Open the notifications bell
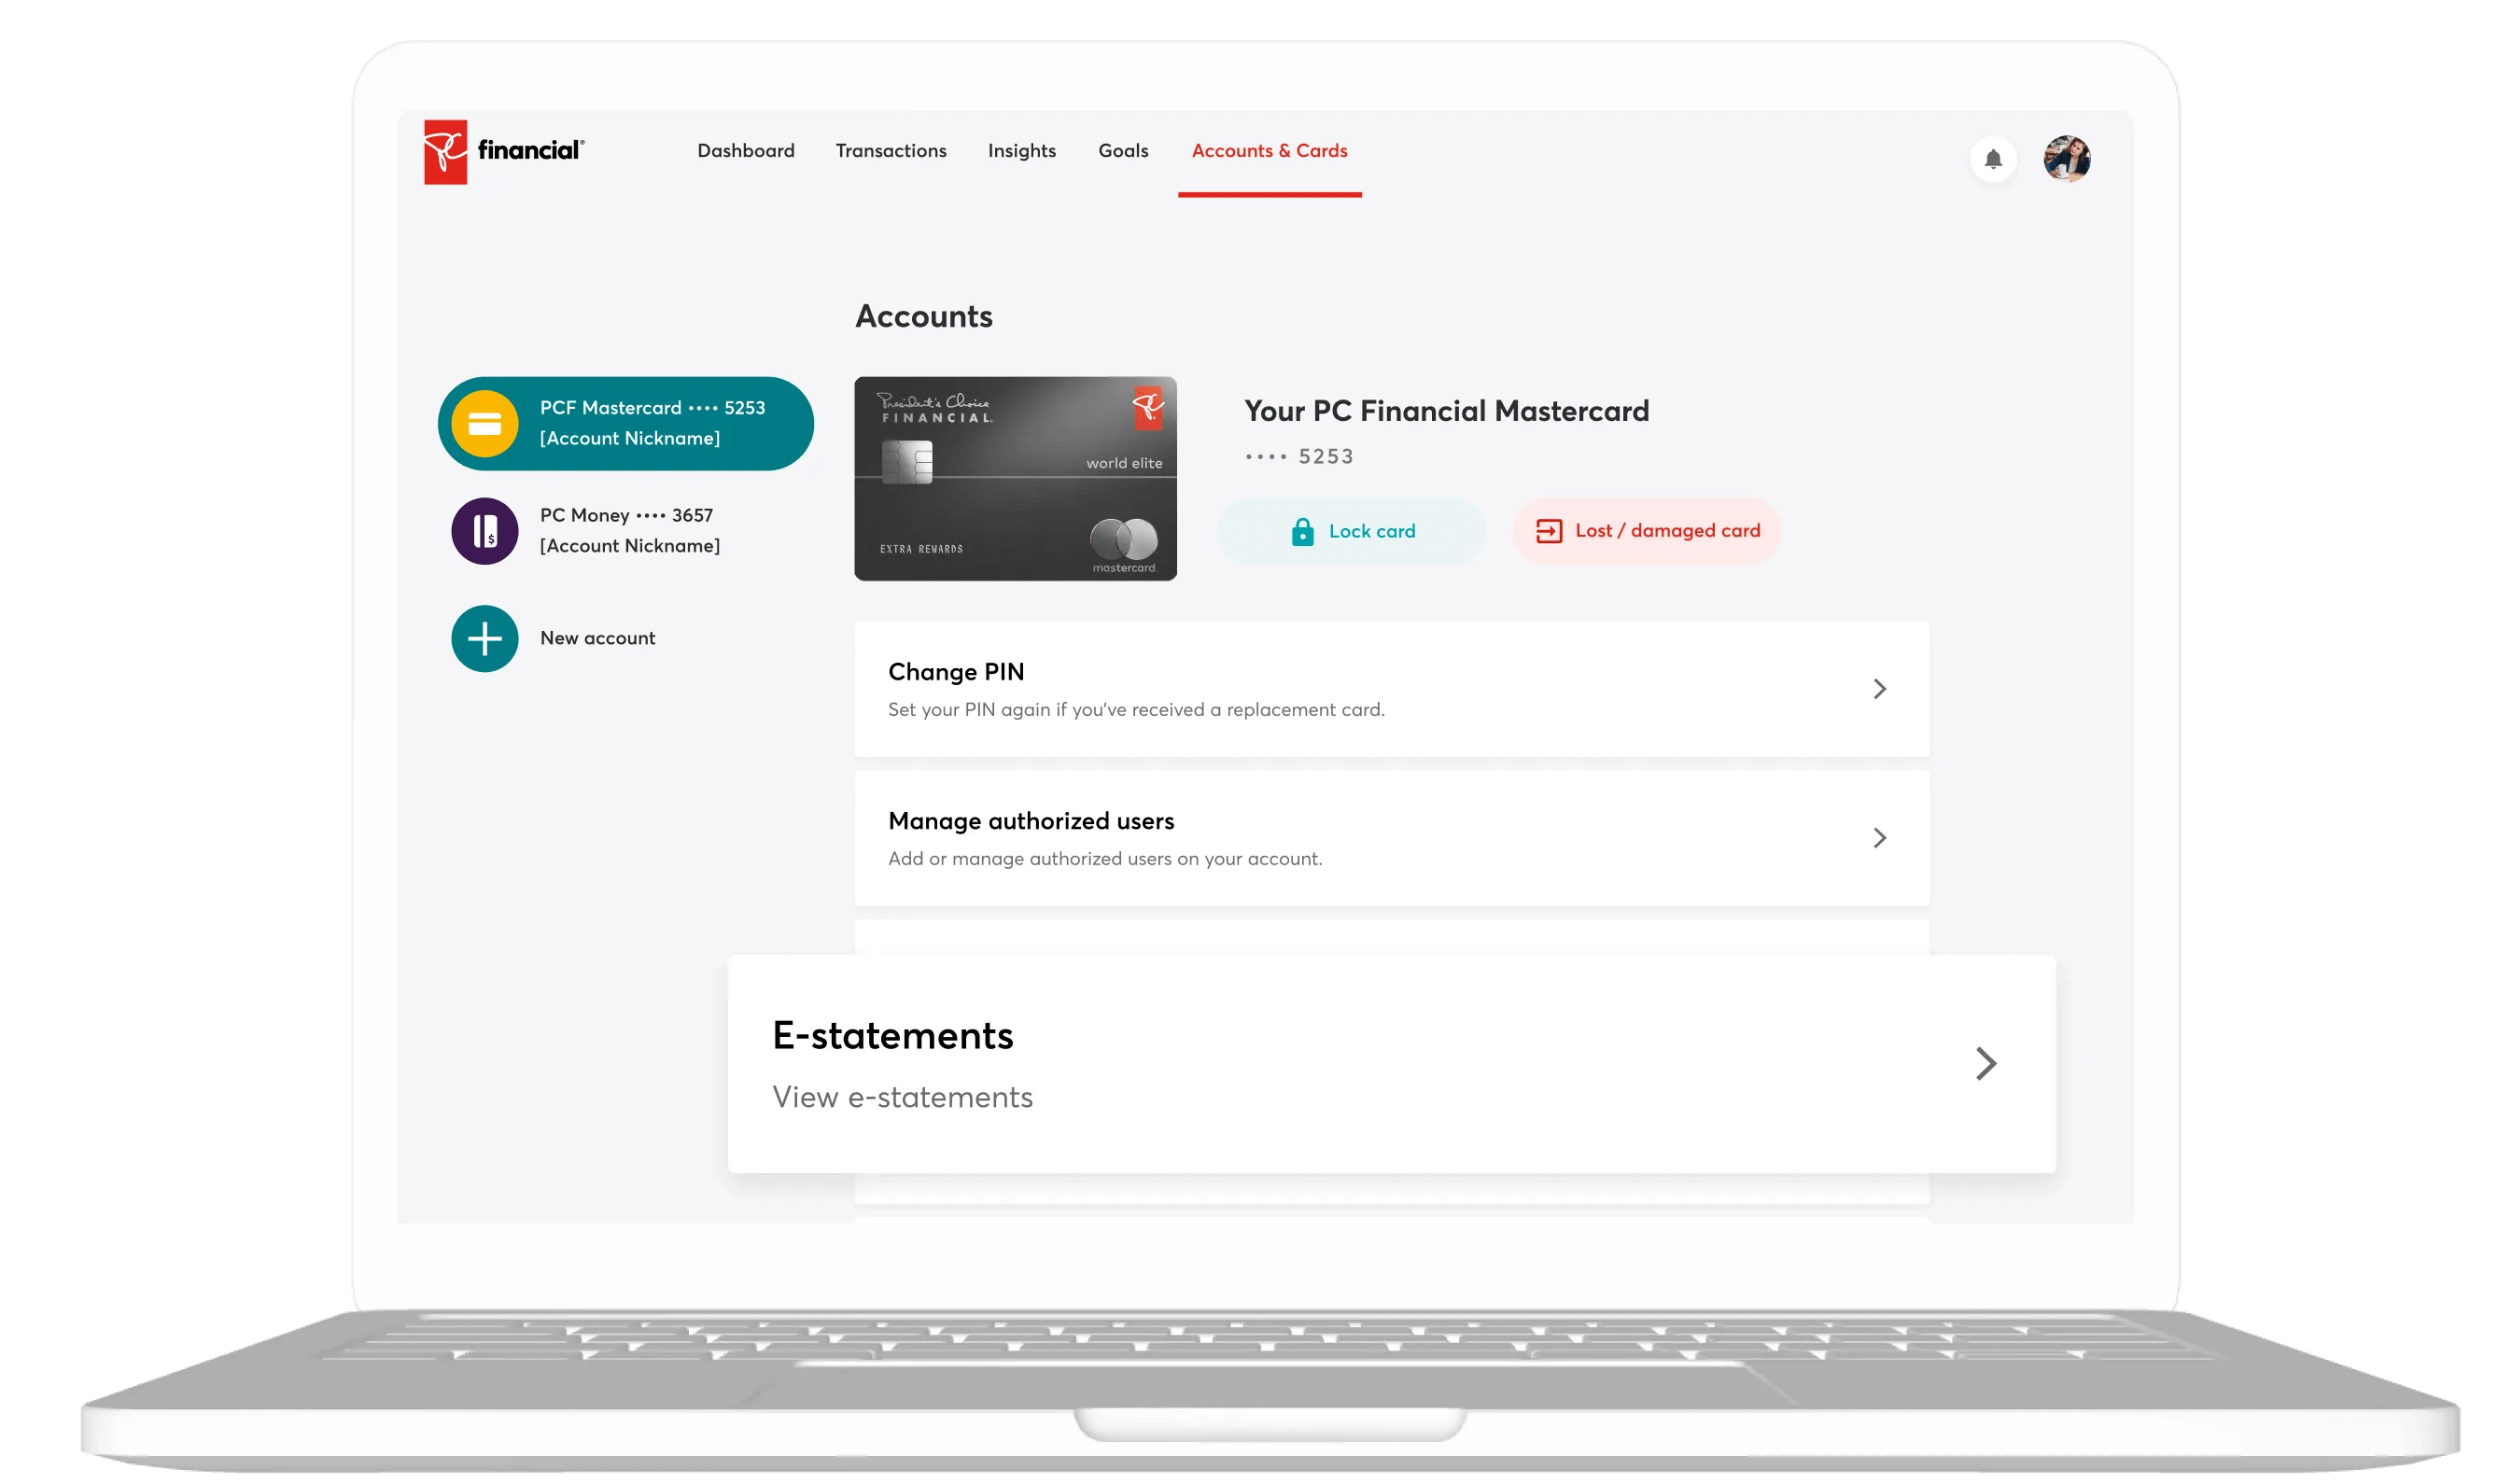The image size is (2498, 1484). [x=1992, y=159]
